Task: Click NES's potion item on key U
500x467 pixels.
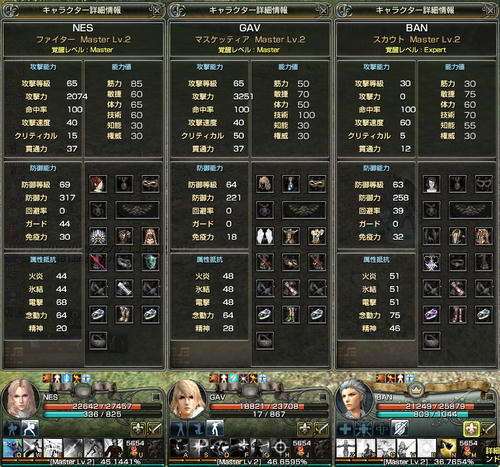Action: tap(135, 448)
